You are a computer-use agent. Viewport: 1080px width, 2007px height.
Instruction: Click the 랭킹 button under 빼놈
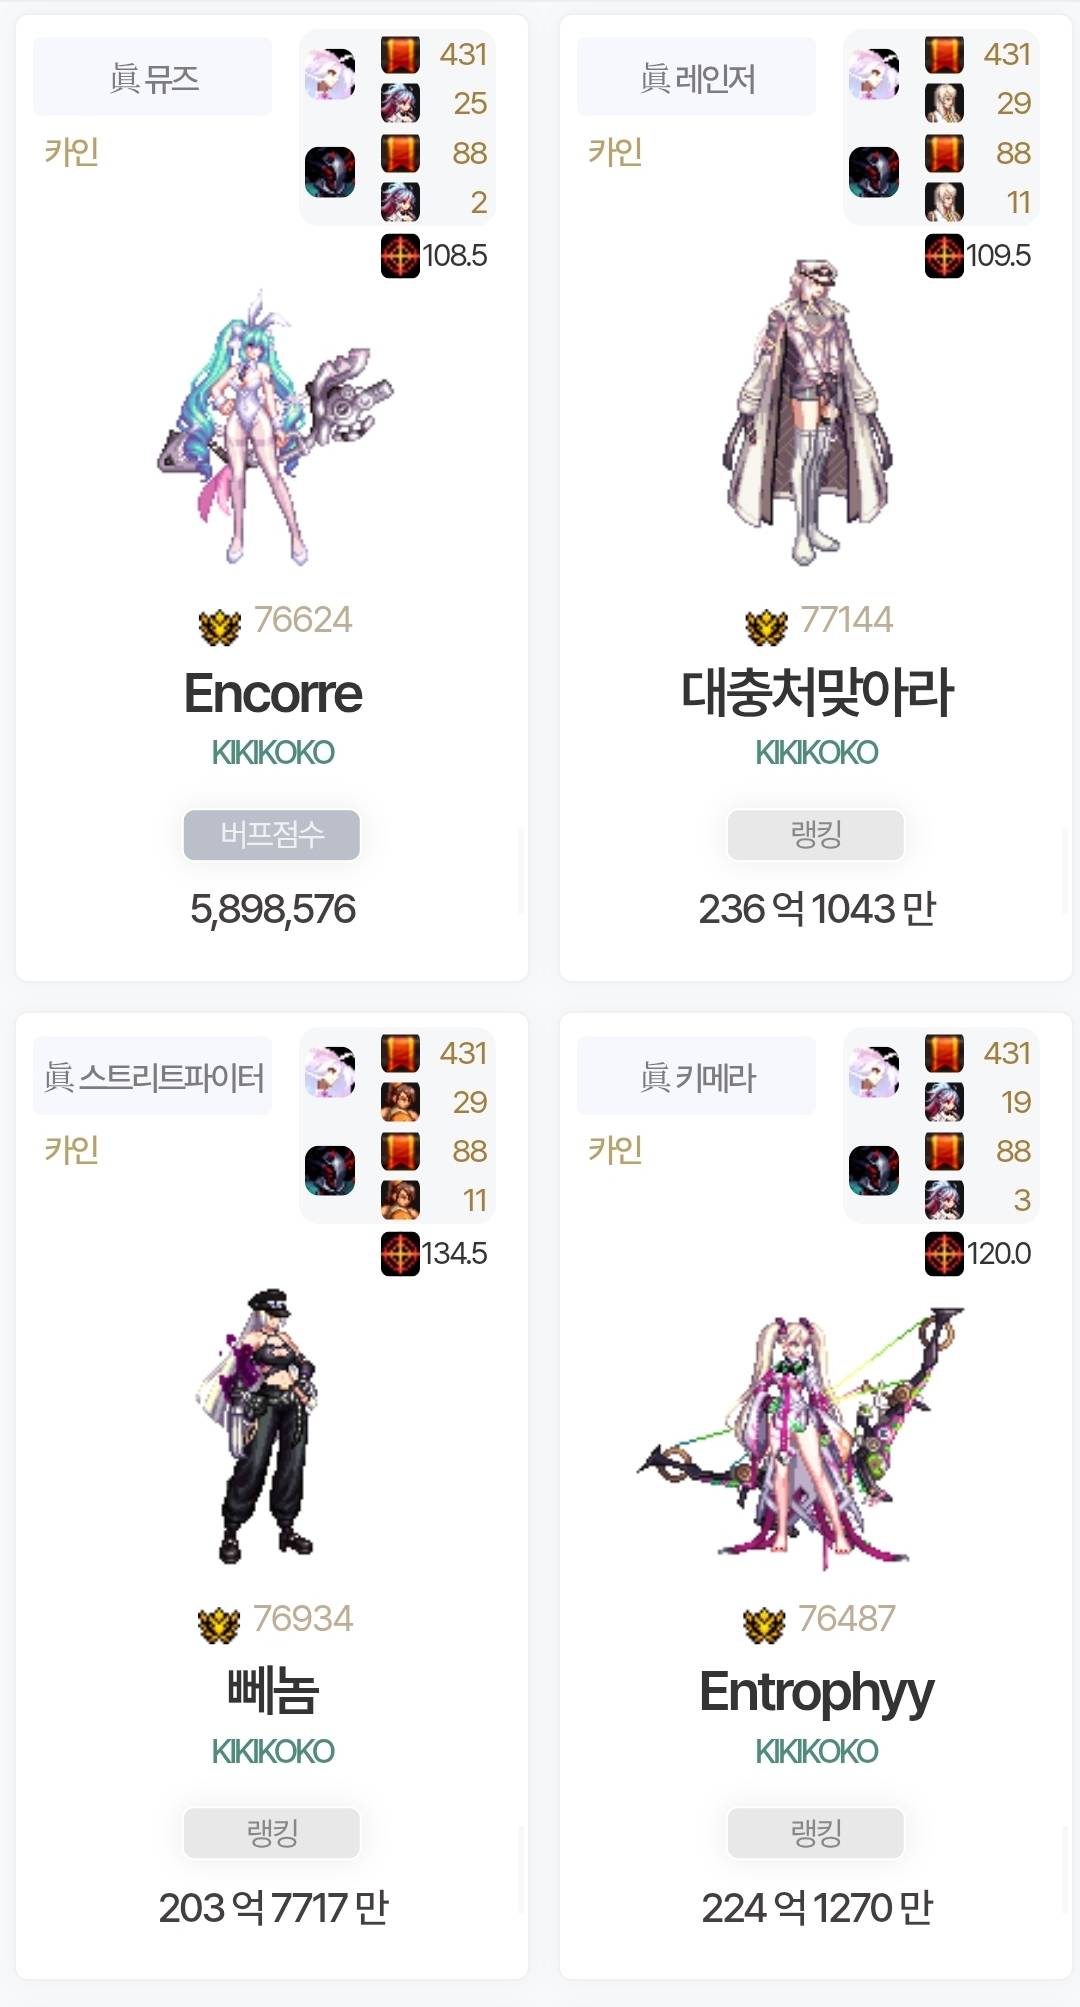coord(272,1832)
